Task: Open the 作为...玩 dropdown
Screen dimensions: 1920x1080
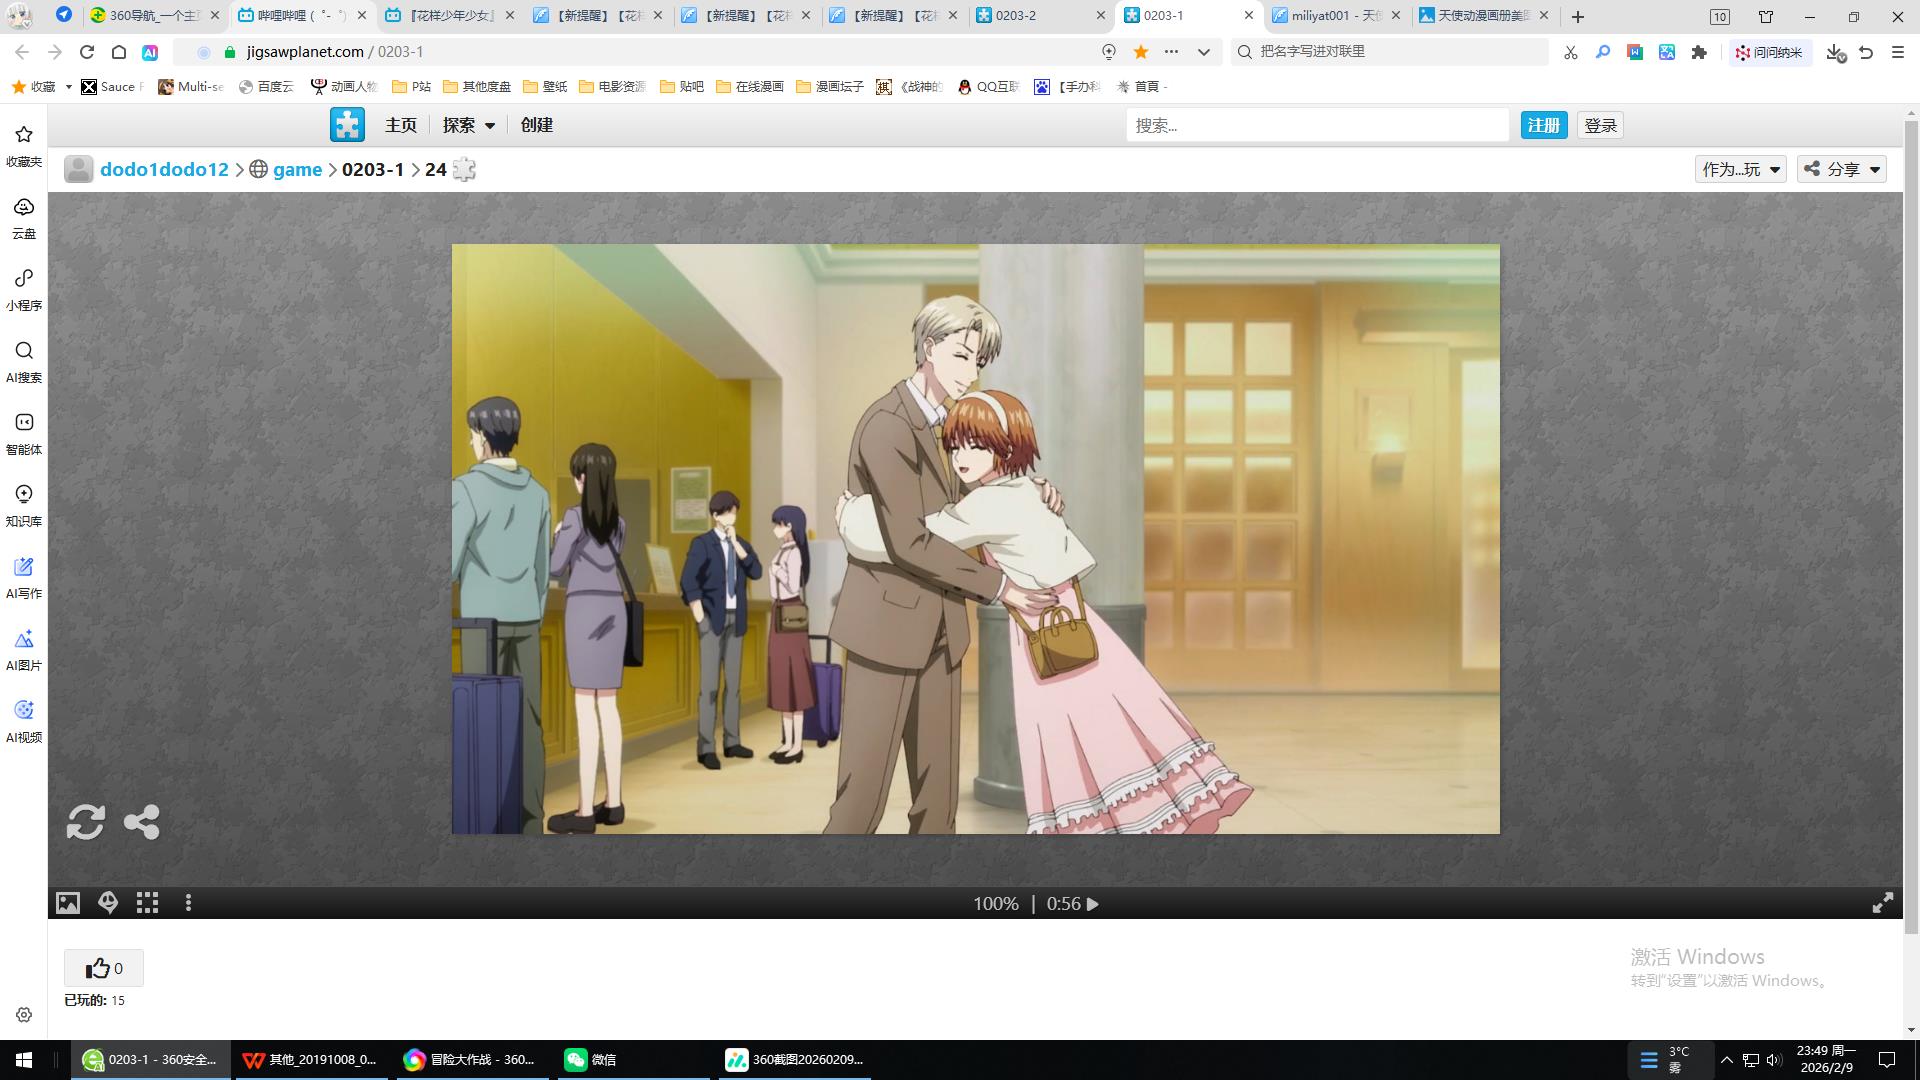Action: point(1740,169)
